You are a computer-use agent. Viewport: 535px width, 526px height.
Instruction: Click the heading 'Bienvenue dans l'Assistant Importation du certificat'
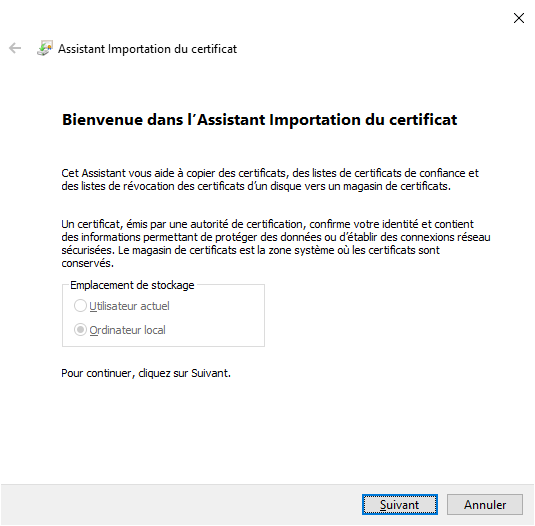click(x=259, y=120)
